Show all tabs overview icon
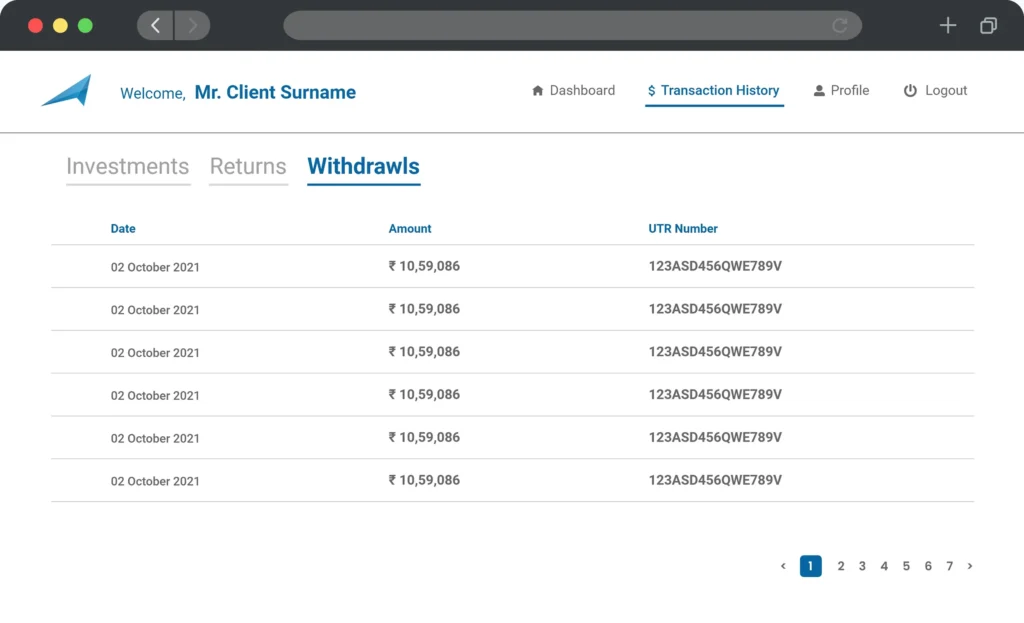The width and height of the screenshot is (1024, 623). pyautogui.click(x=988, y=25)
